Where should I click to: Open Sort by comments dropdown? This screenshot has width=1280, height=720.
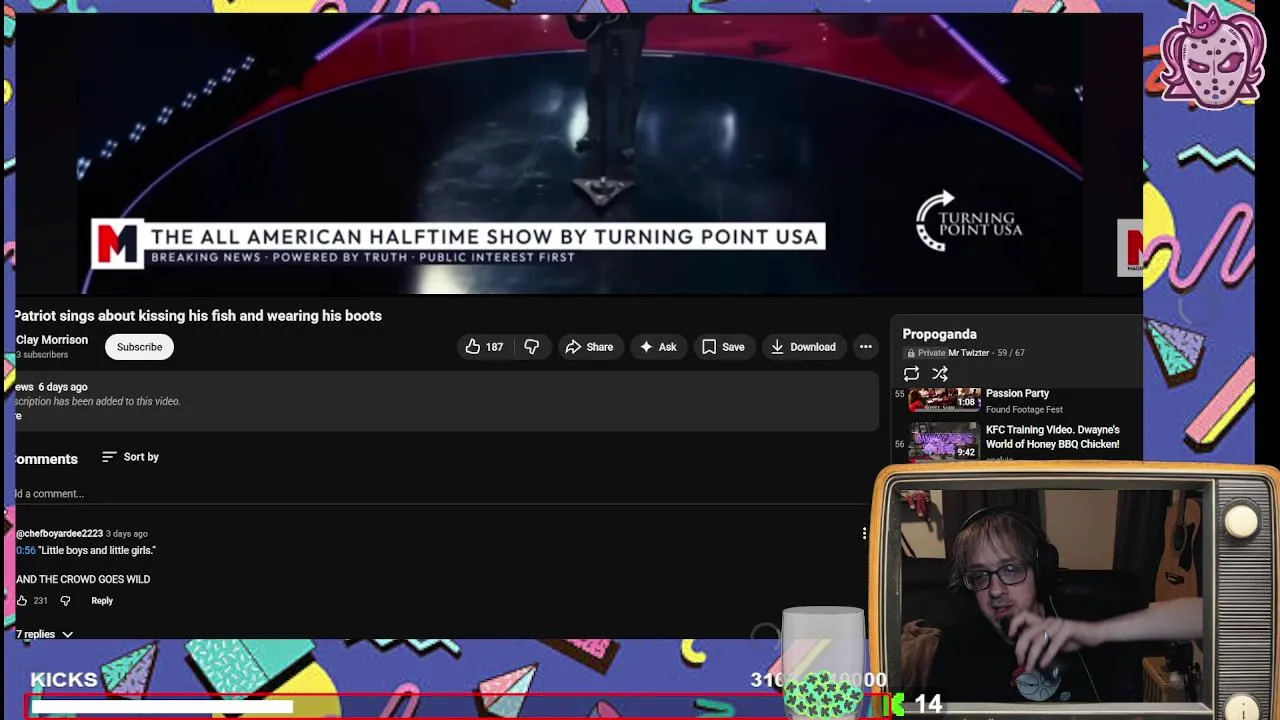click(x=130, y=457)
